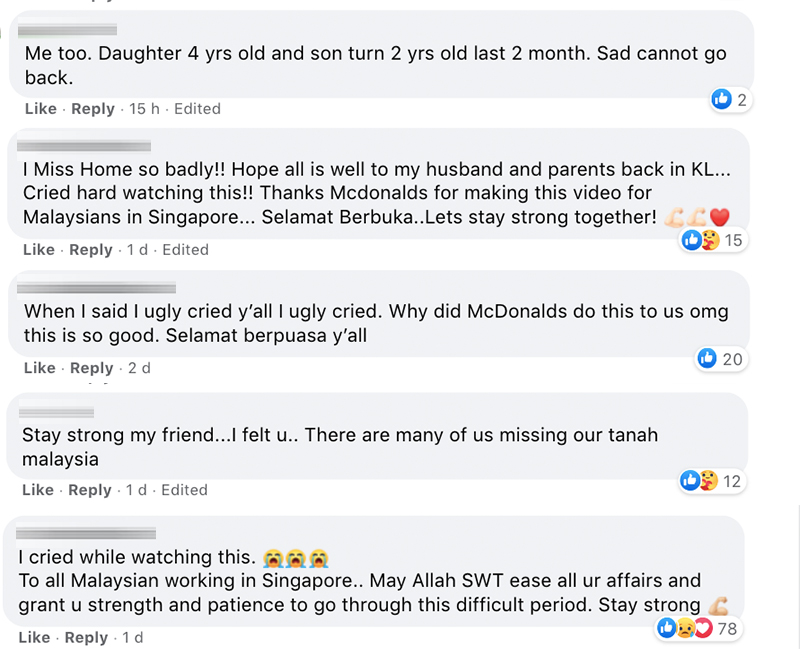This screenshot has width=800, height=649.
Task: Like the 'I ugly cried' comment
Action: tap(40, 368)
